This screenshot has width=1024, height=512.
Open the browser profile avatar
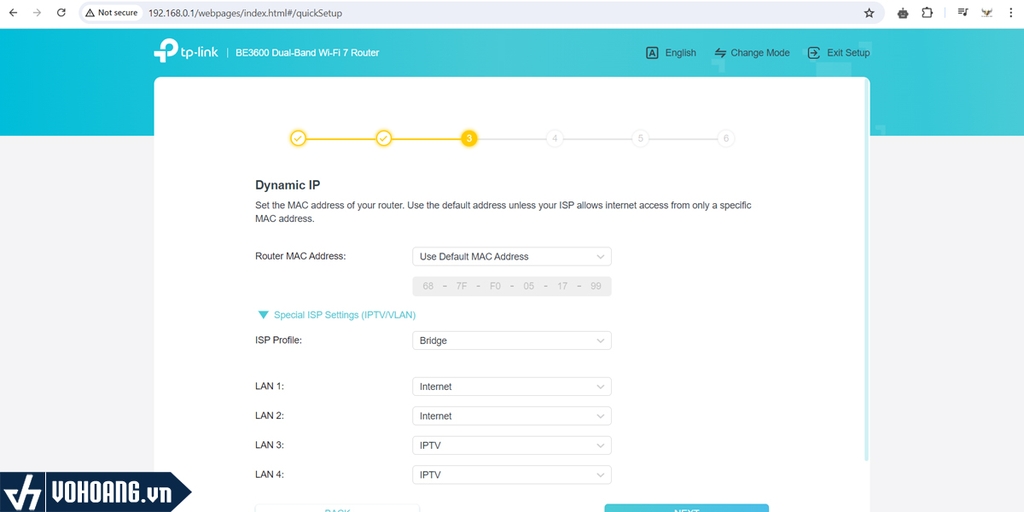point(987,12)
